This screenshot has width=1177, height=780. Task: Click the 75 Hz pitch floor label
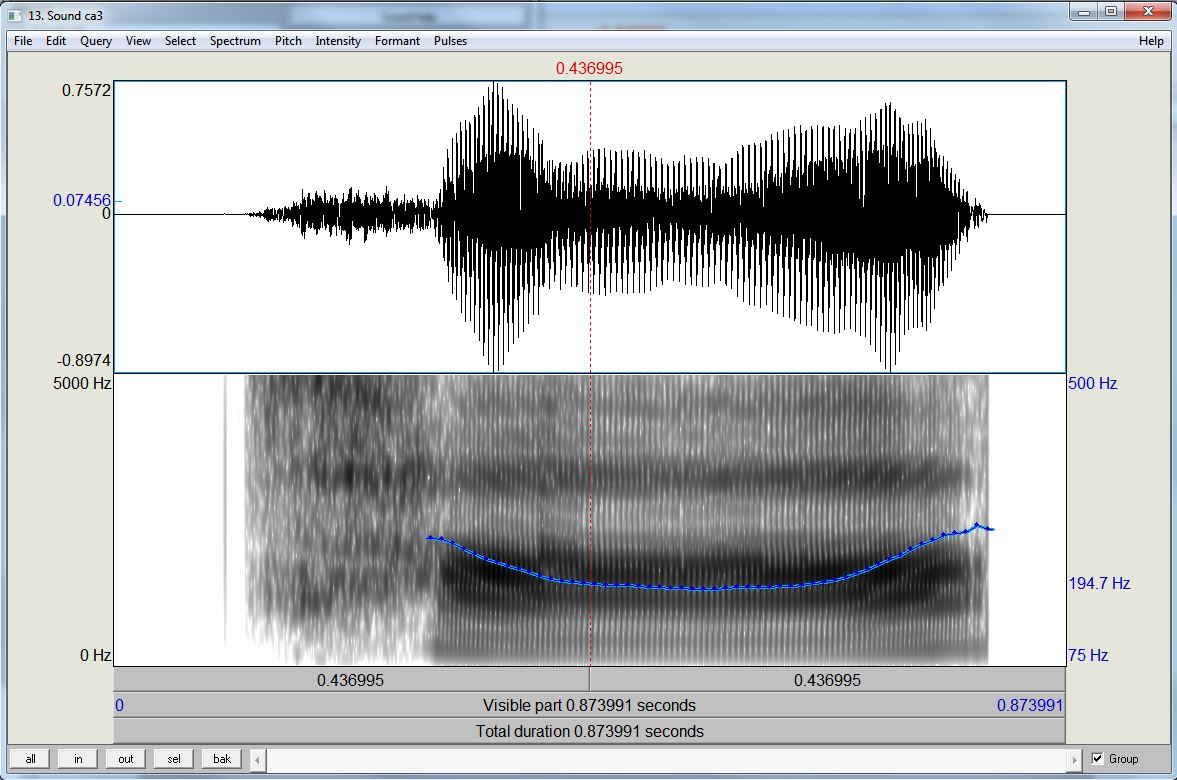click(1088, 655)
